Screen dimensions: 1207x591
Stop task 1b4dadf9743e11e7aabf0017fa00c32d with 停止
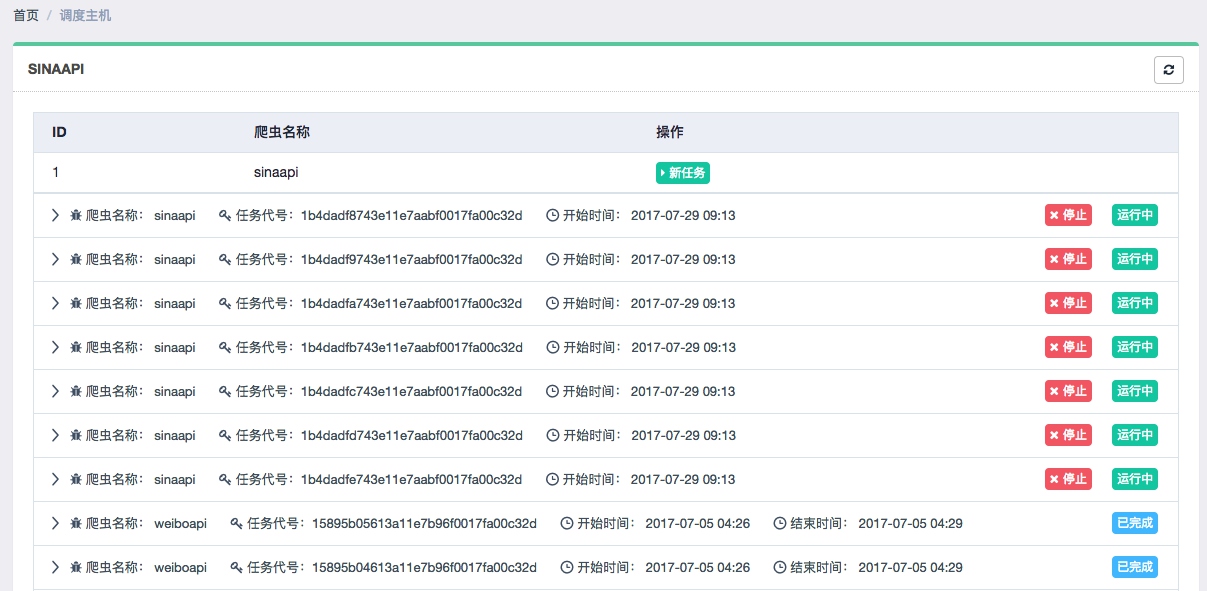click(1068, 259)
